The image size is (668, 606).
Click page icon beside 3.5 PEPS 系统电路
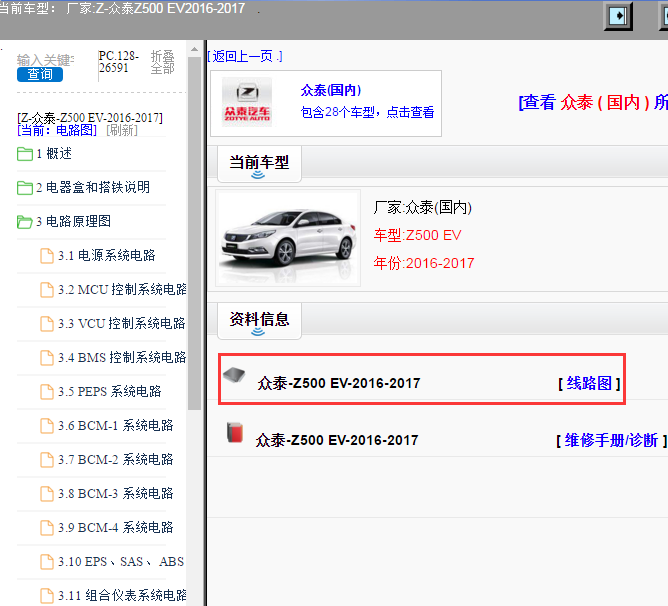pyautogui.click(x=47, y=392)
